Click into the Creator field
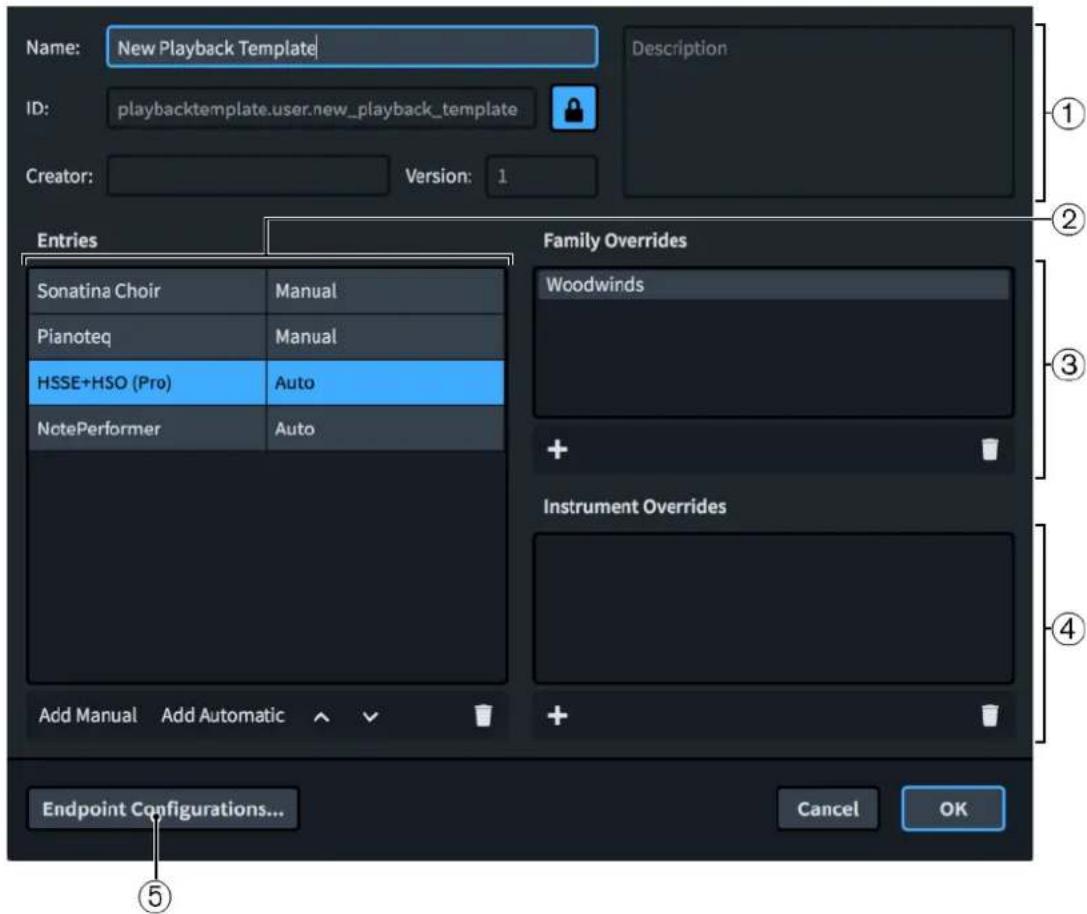 pos(248,176)
